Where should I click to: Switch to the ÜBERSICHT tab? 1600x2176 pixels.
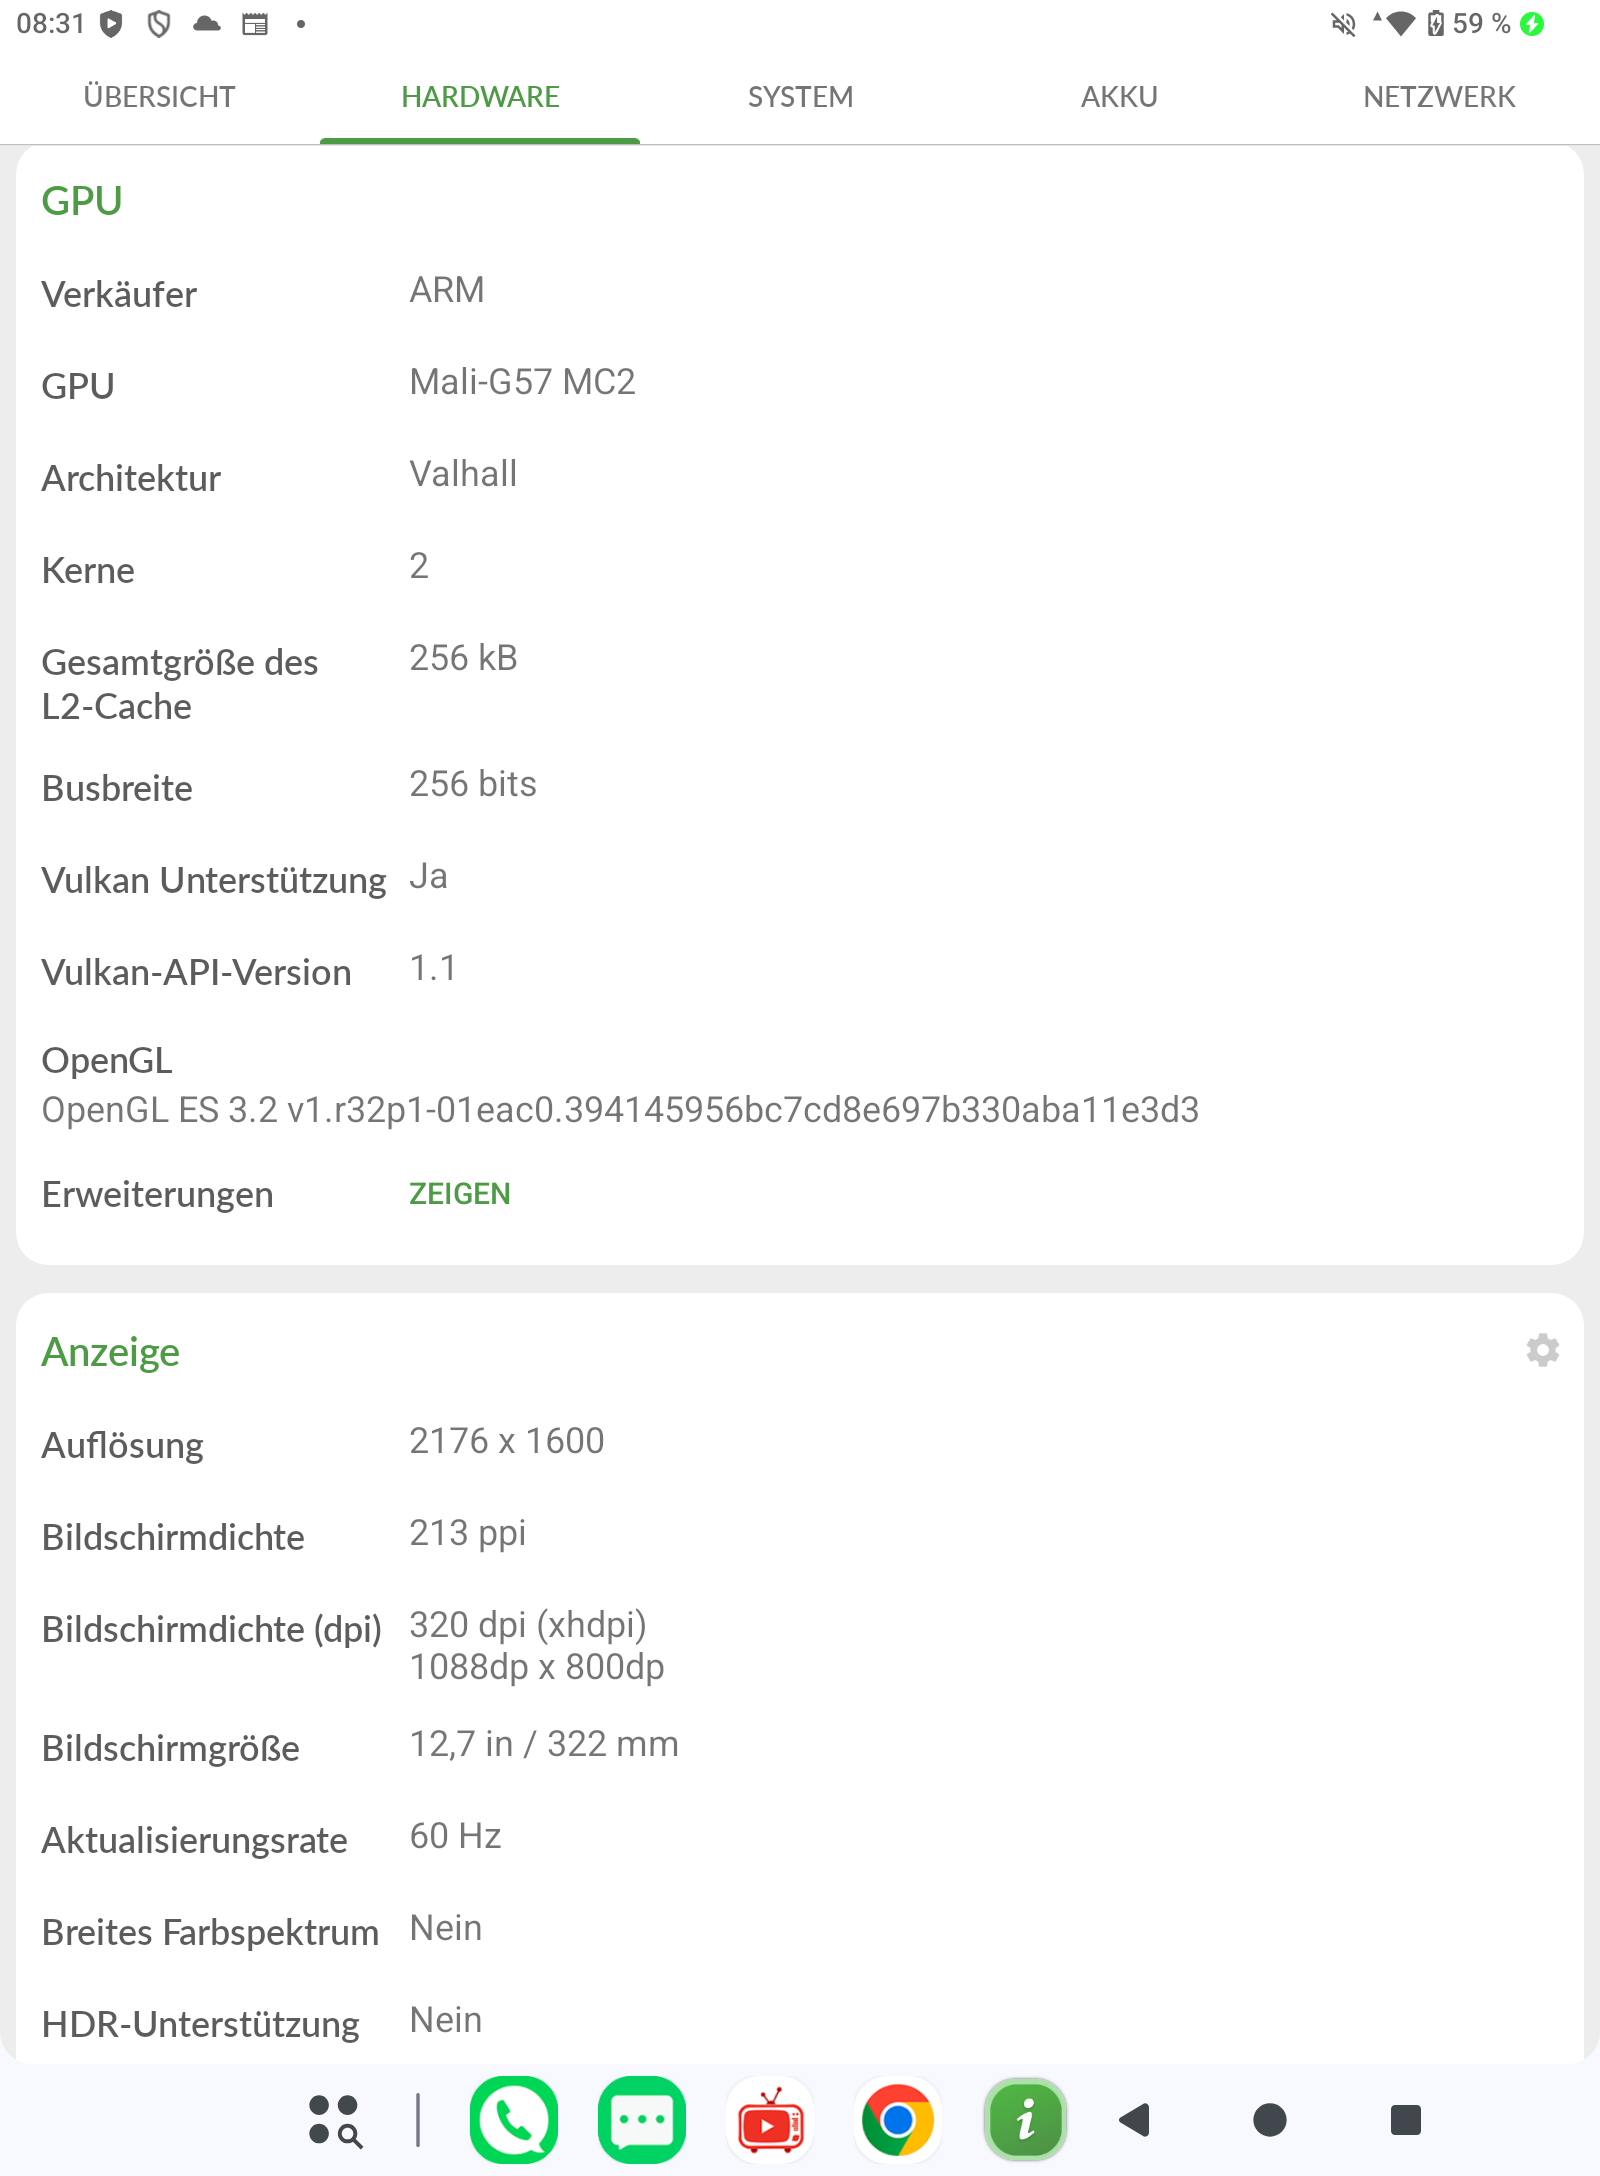pos(160,97)
